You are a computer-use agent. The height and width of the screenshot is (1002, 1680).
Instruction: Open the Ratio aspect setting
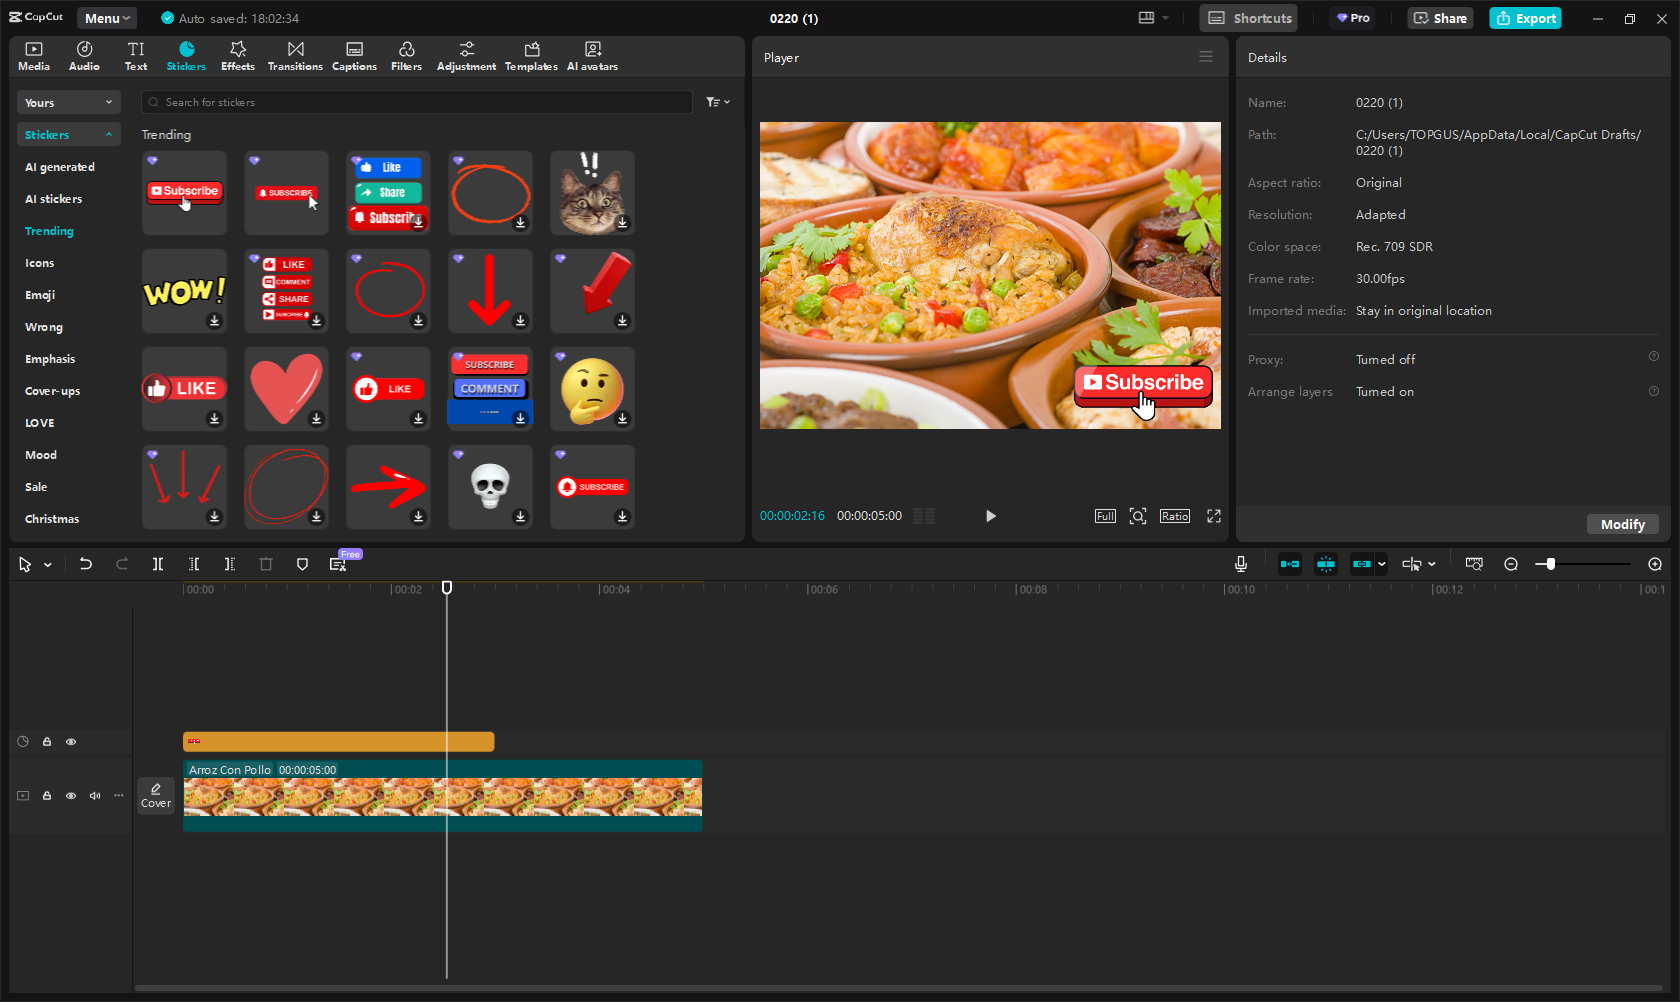coord(1175,516)
